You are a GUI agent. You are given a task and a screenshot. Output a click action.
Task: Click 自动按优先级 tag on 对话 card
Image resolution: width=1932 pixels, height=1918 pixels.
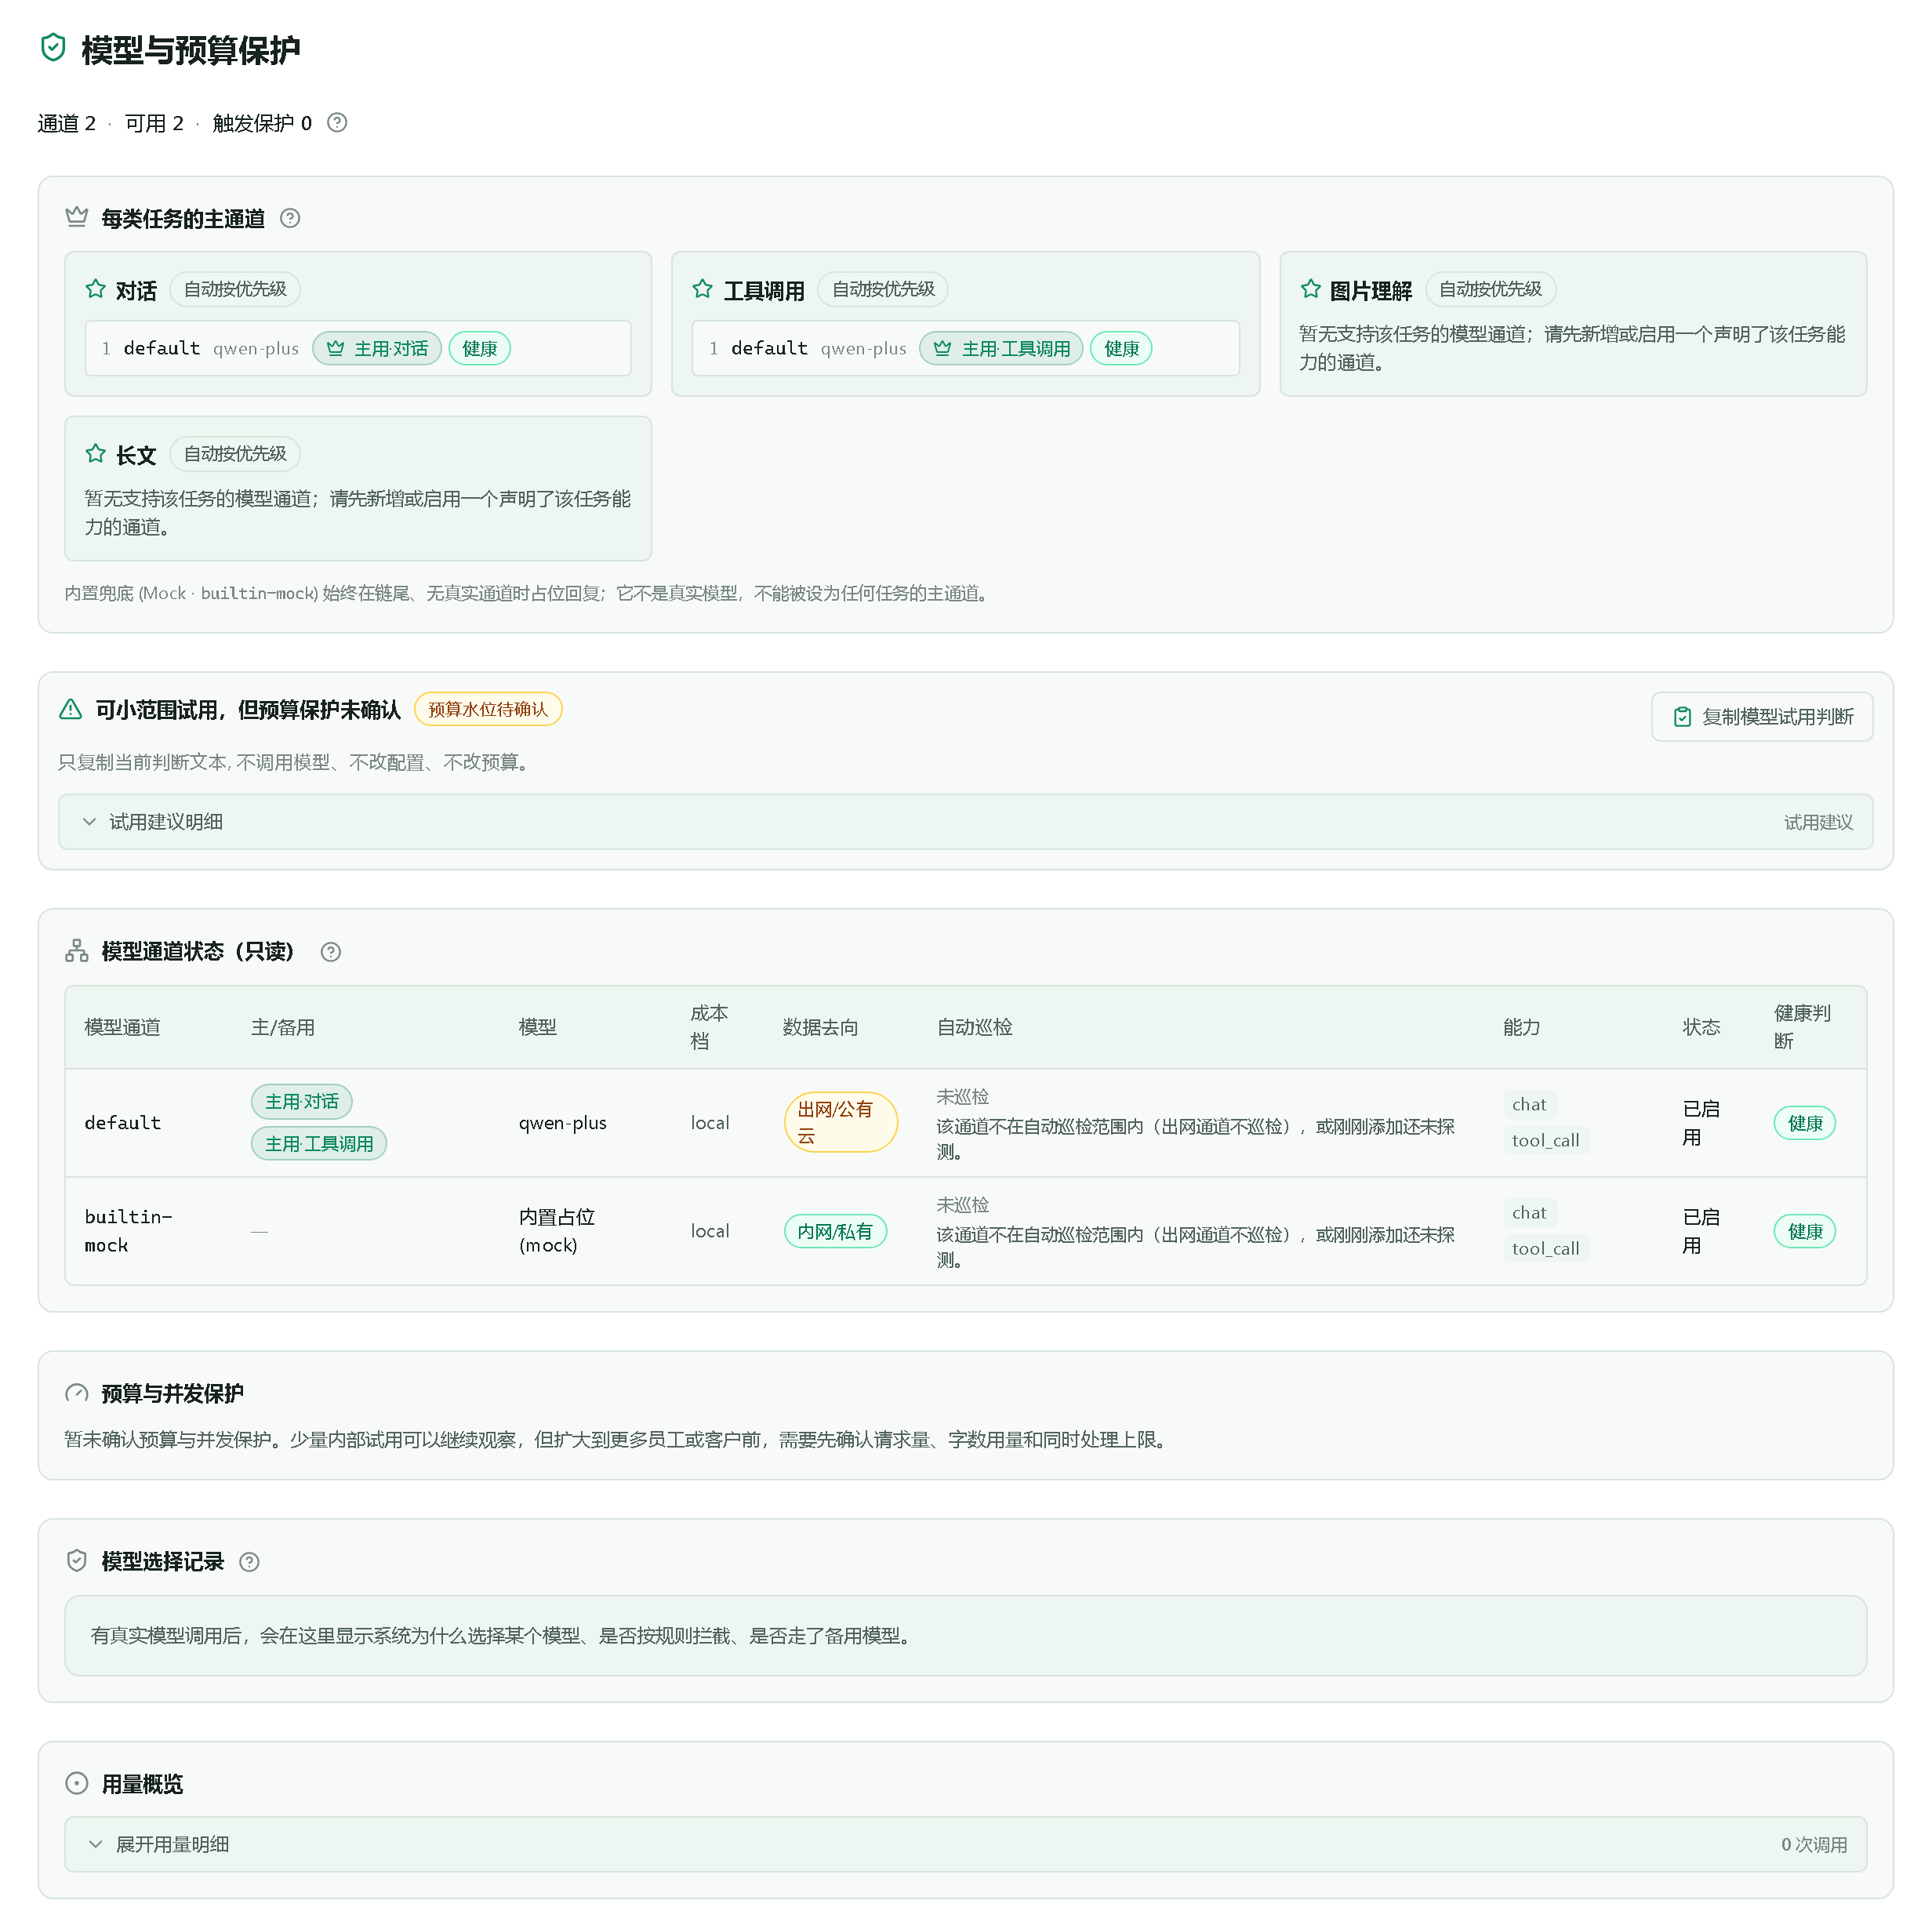[x=235, y=289]
